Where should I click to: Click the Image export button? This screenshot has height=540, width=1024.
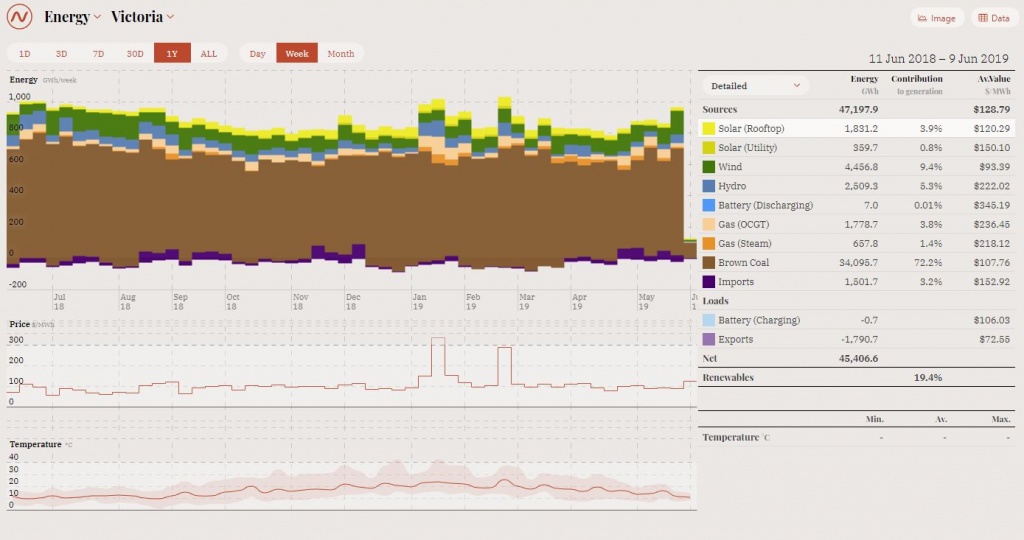click(x=937, y=18)
